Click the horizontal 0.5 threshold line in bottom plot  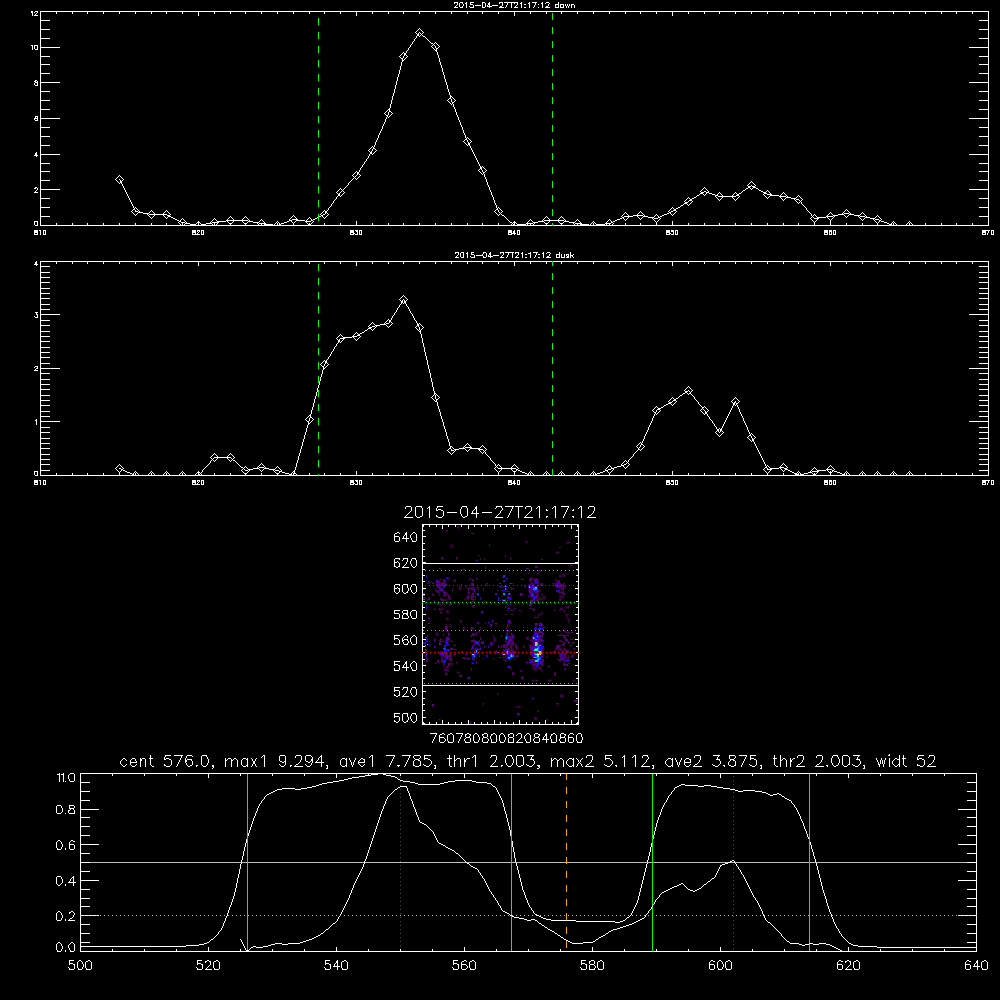(x=528, y=862)
